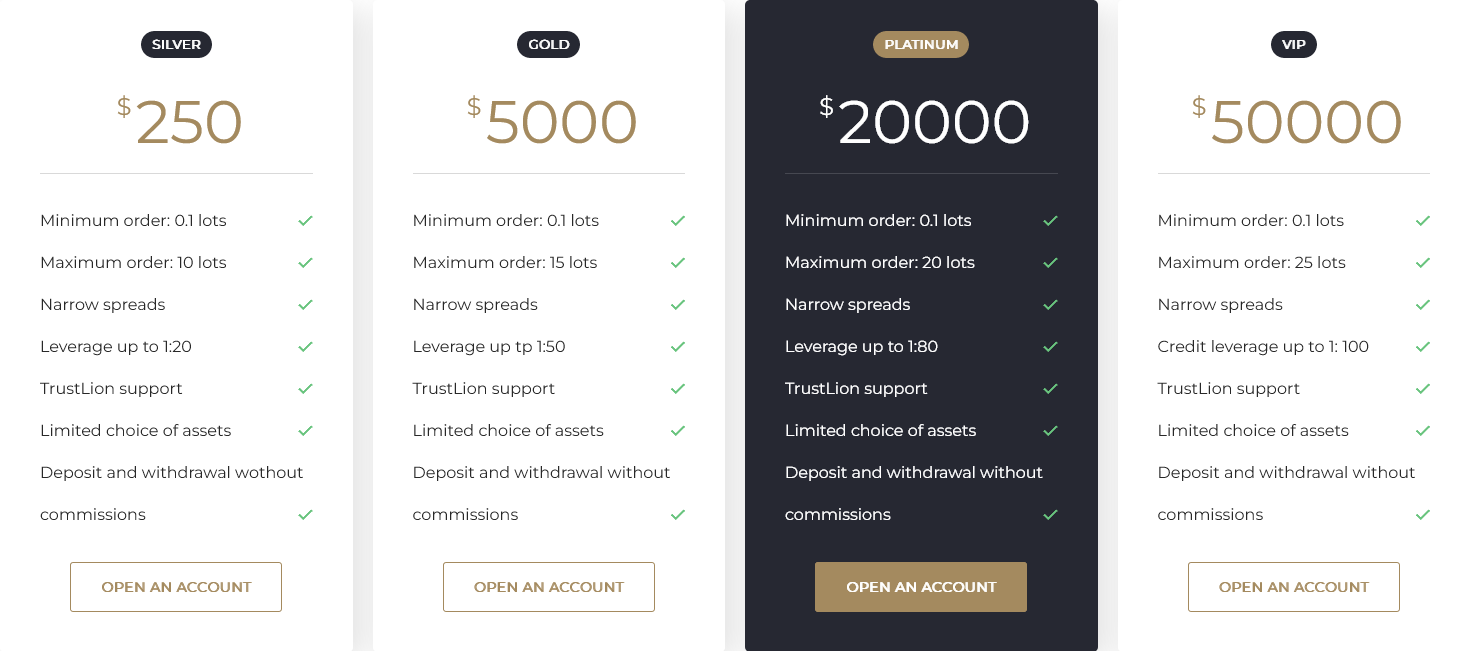Click the $250 Silver price
The width and height of the screenshot is (1465, 651).
[180, 122]
